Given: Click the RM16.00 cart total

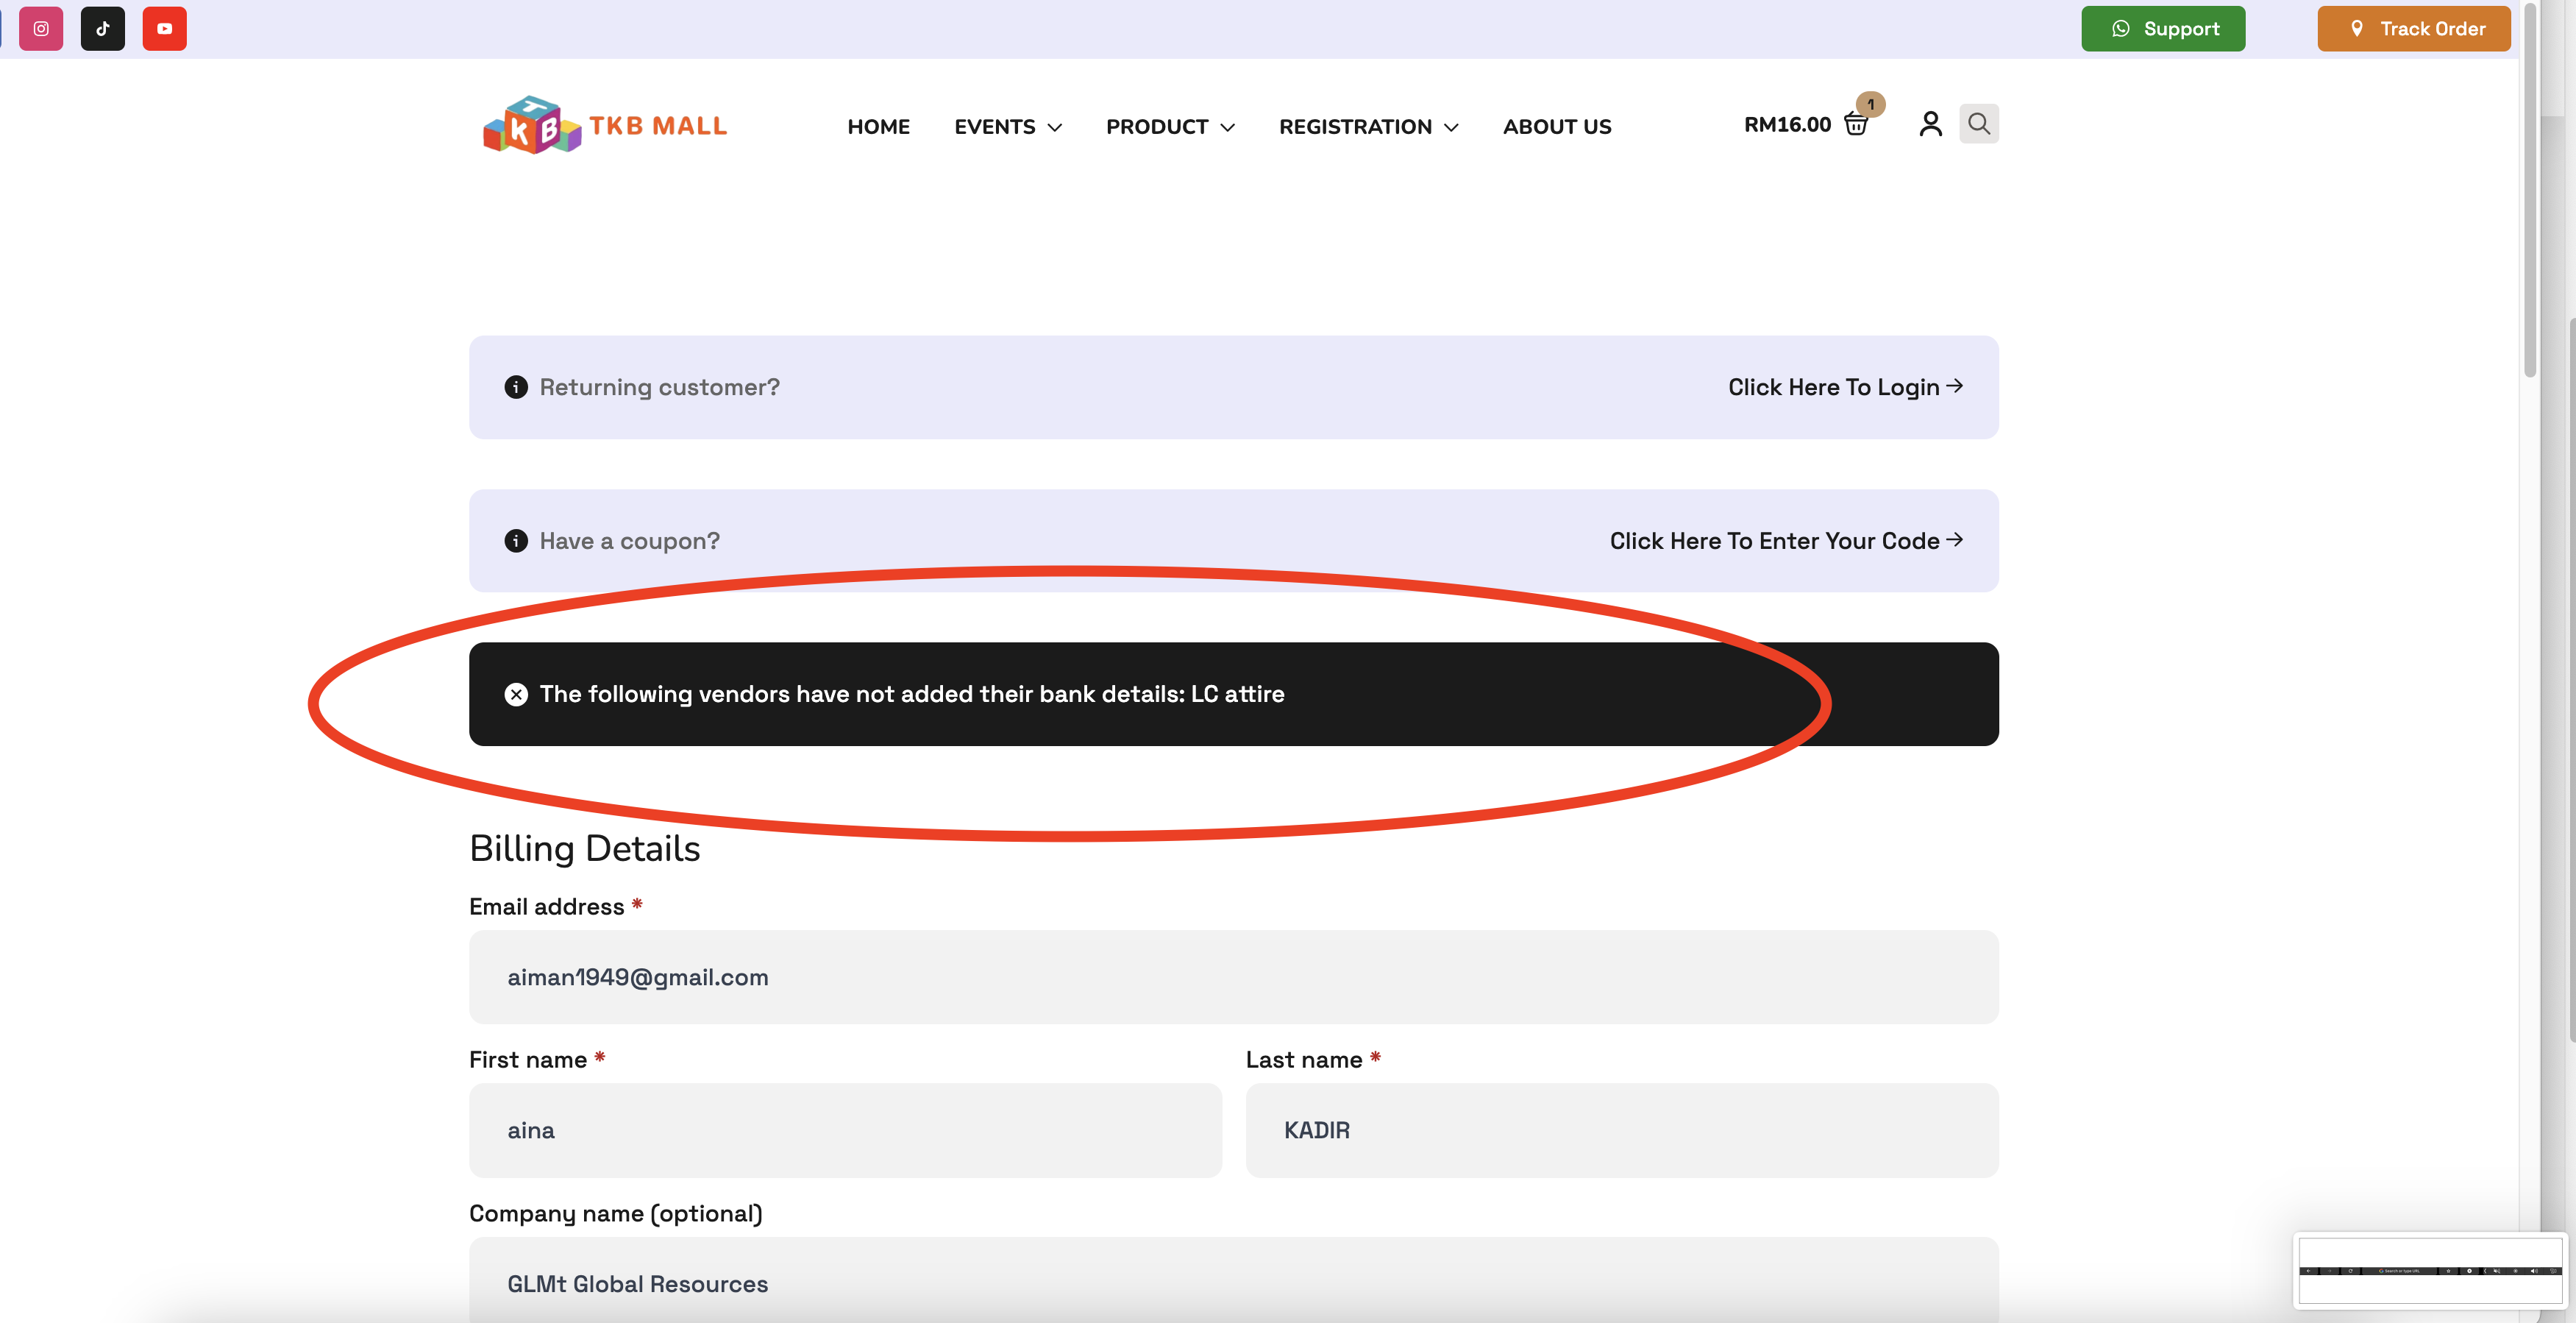Looking at the screenshot, I should 1788,124.
